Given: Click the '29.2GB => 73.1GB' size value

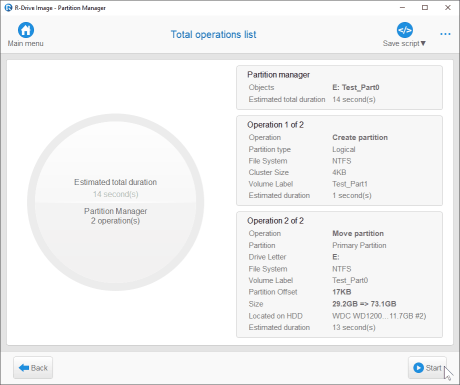Looking at the screenshot, I should [x=364, y=304].
